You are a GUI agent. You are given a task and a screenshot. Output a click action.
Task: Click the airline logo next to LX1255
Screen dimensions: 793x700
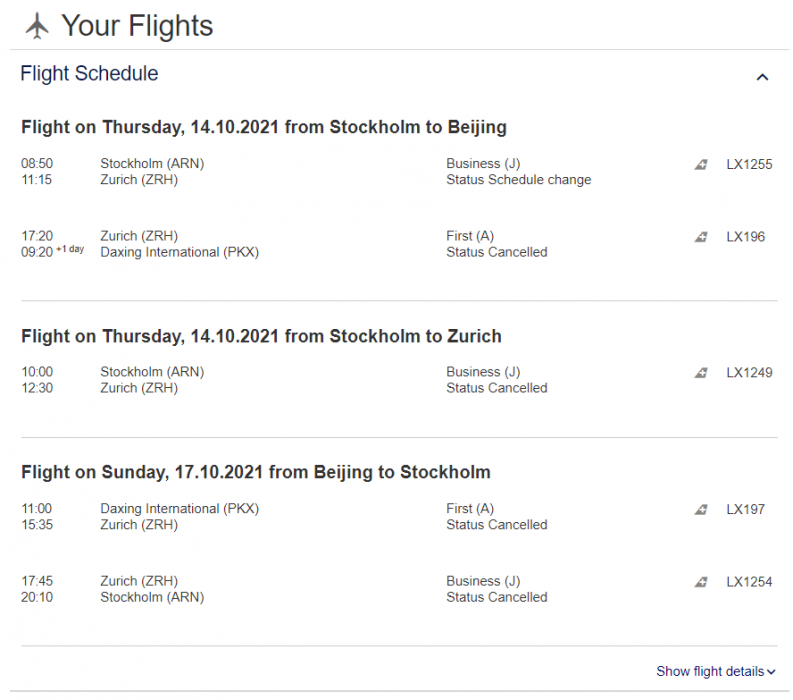(x=701, y=165)
